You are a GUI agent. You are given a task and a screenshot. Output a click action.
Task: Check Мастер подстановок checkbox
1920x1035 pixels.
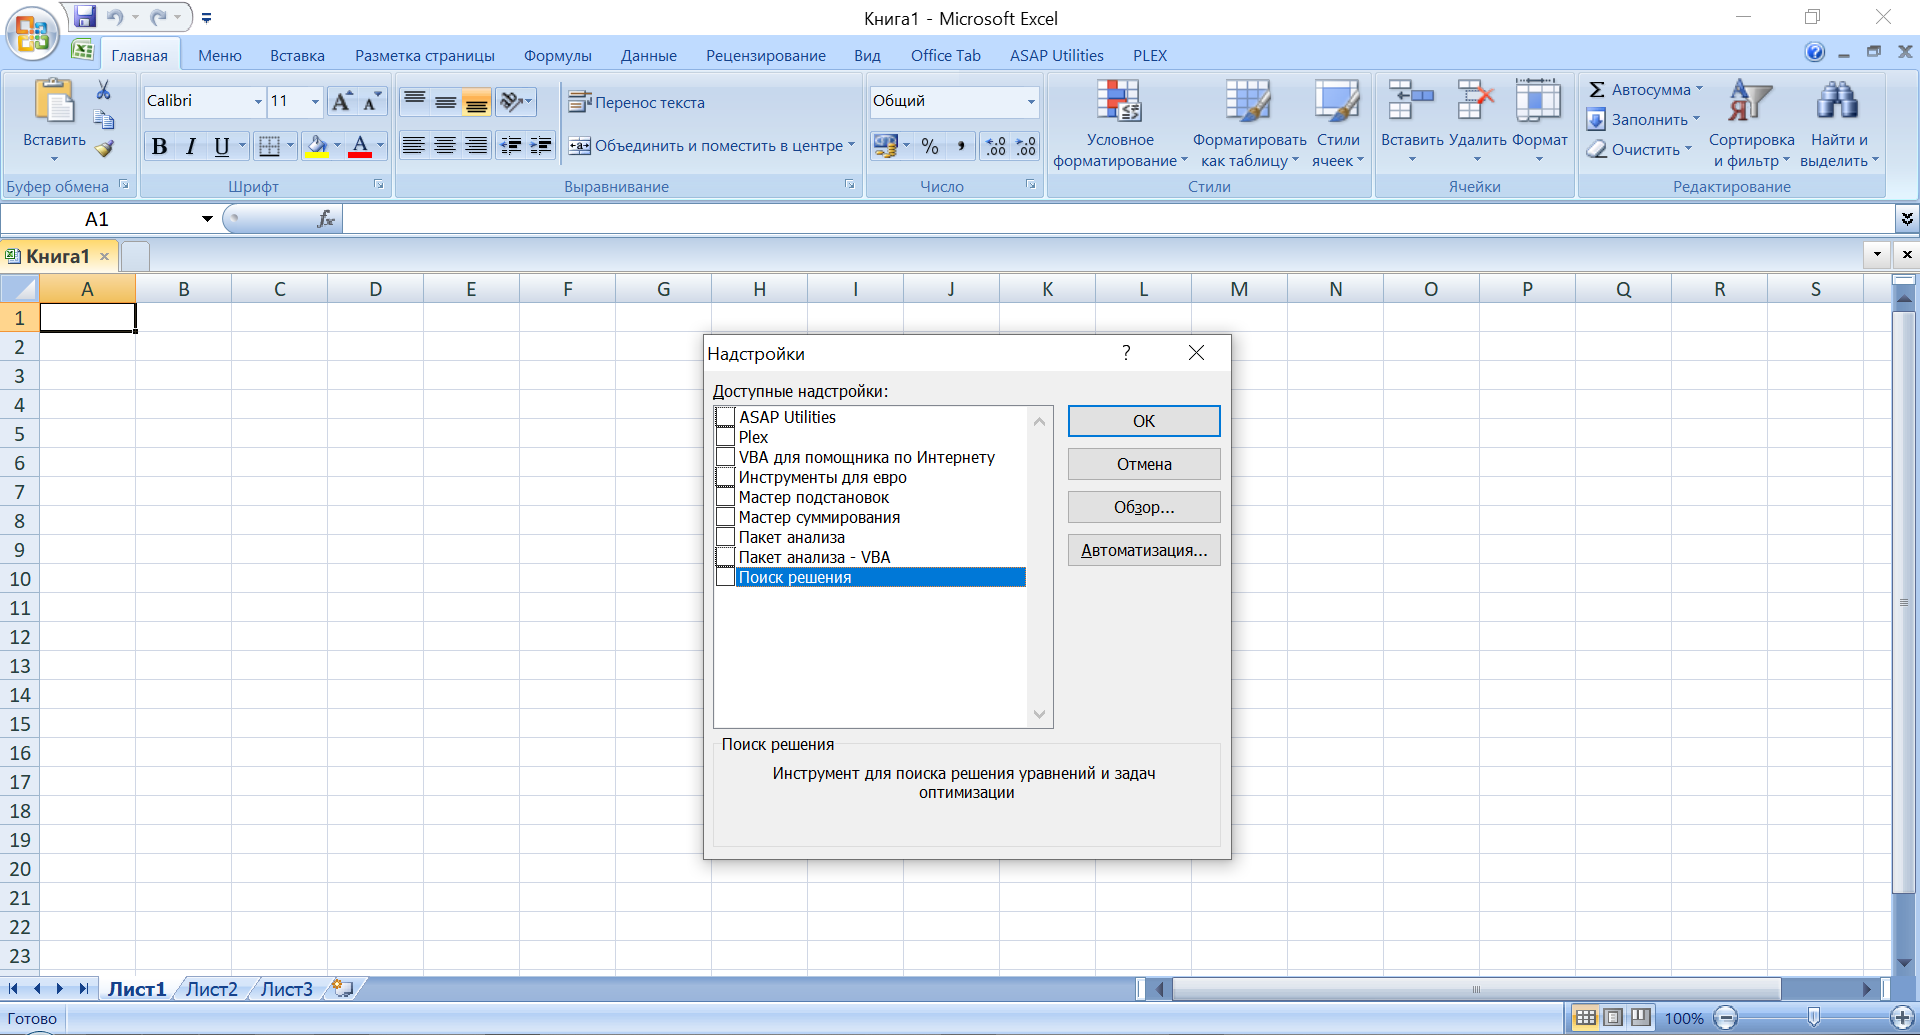[x=725, y=497]
